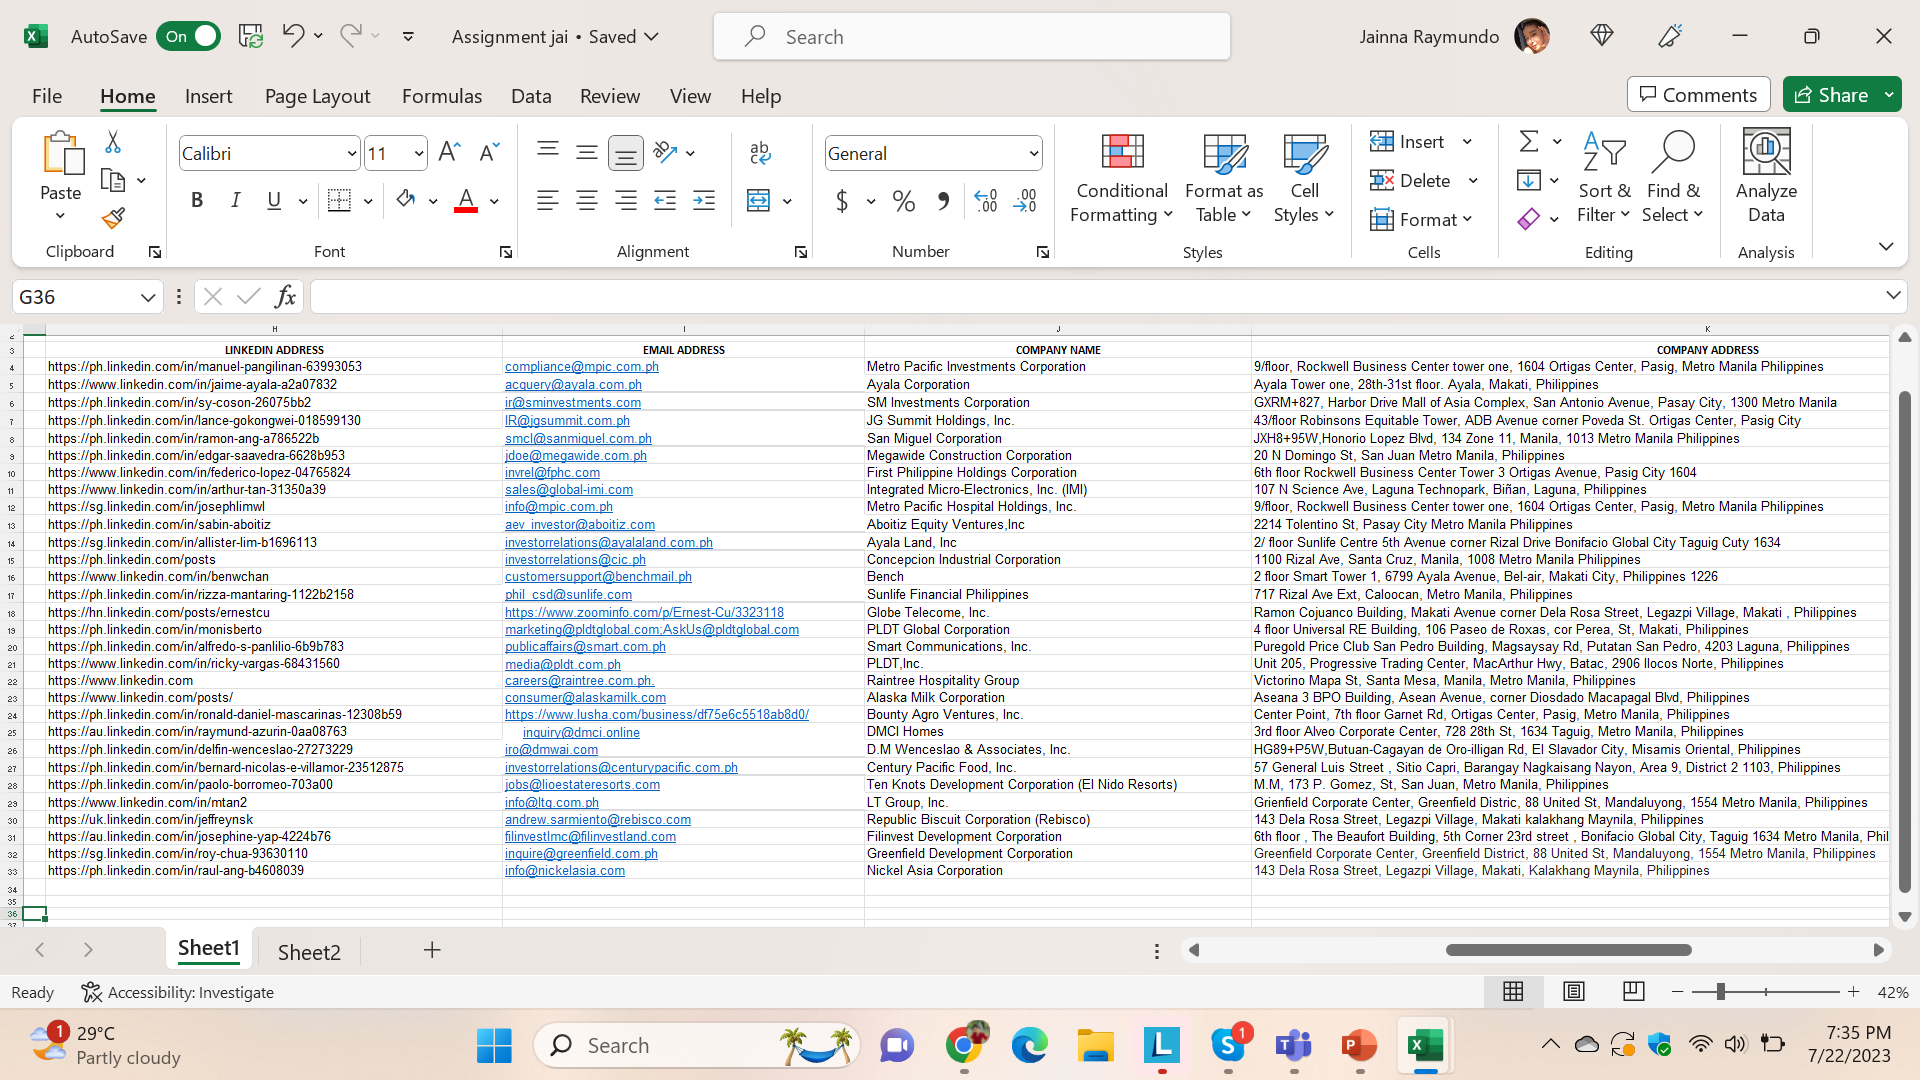
Task: Switch to the Formulas tab
Action: click(x=442, y=96)
